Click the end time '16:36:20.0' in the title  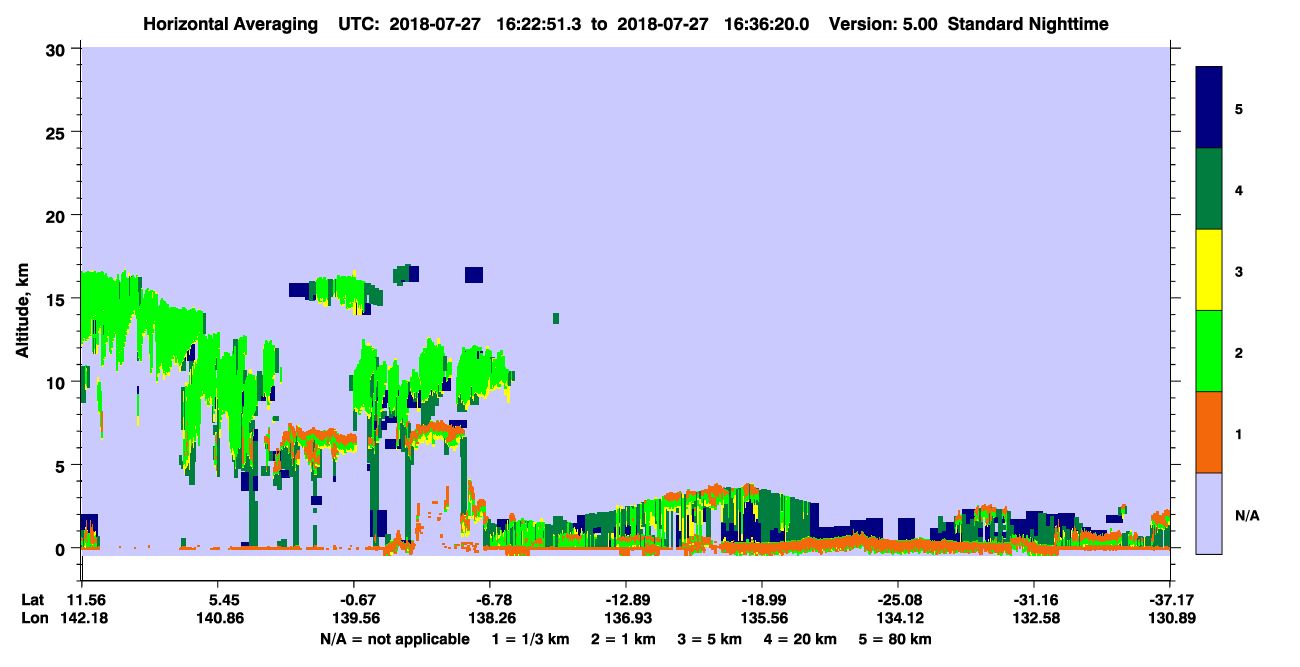tap(769, 23)
